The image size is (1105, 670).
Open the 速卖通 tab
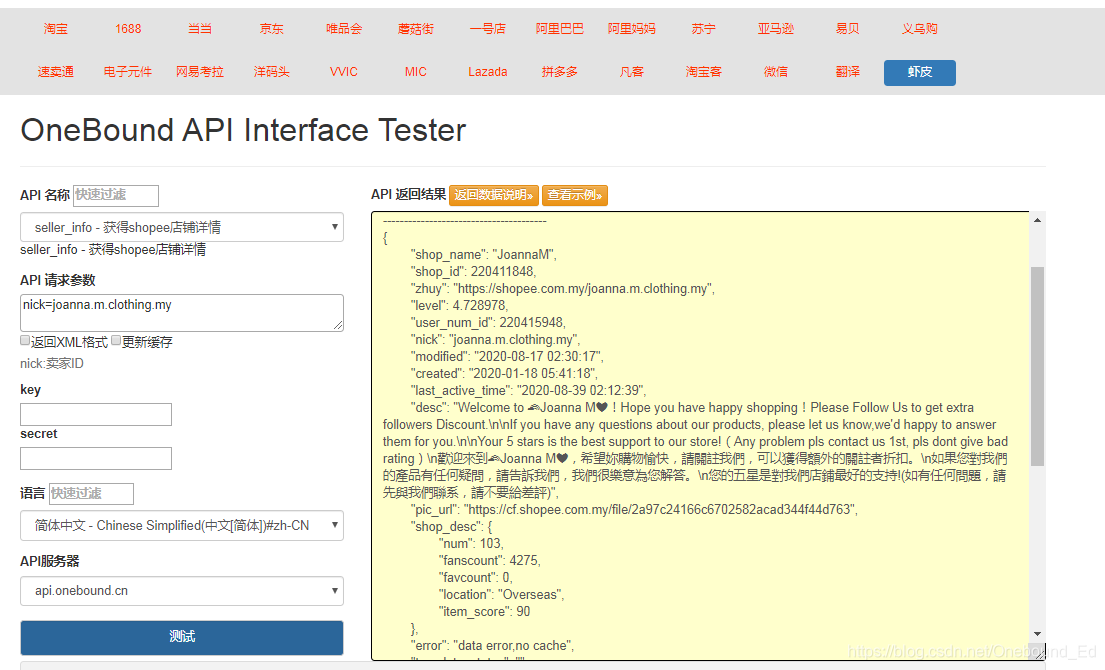point(56,72)
